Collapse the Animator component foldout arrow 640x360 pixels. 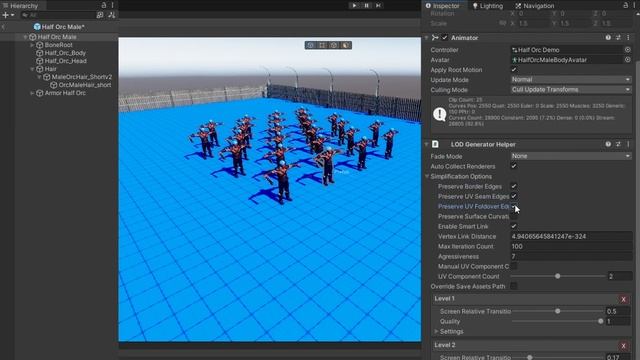coord(427,38)
